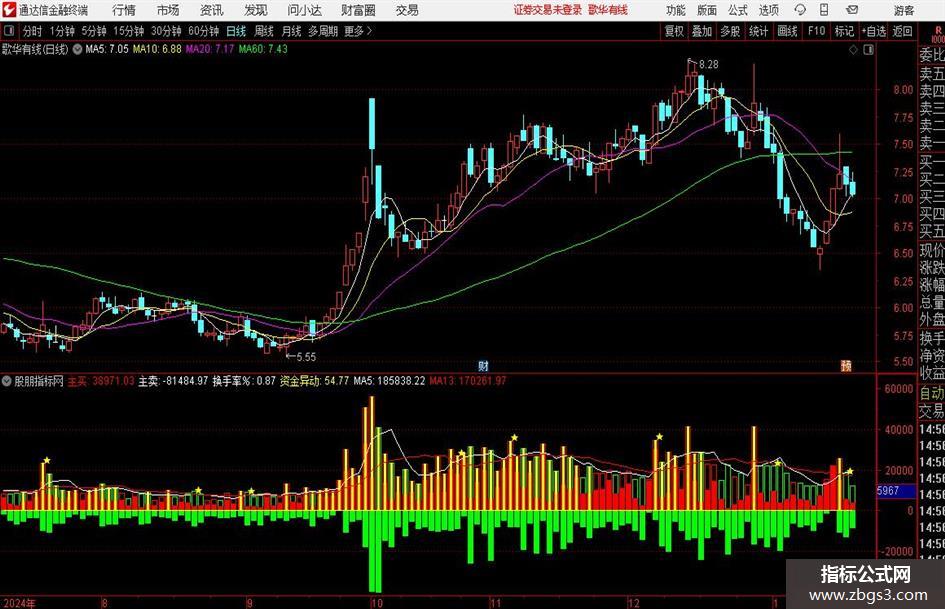945x609 pixels.
Task: Click the 2024年 date axis label
Action: (19, 602)
